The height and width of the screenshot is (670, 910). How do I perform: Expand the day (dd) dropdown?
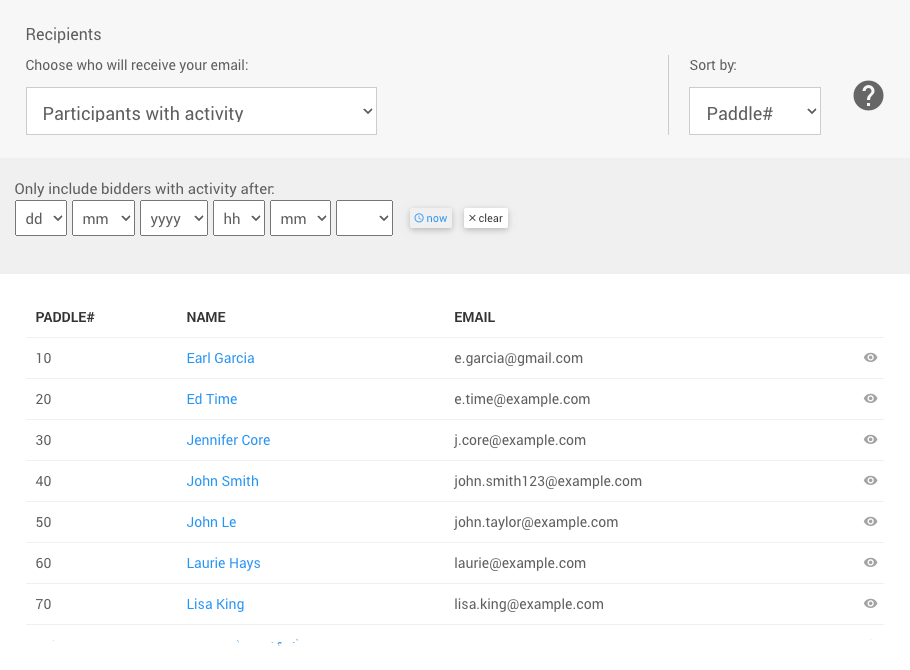pyautogui.click(x=41, y=218)
